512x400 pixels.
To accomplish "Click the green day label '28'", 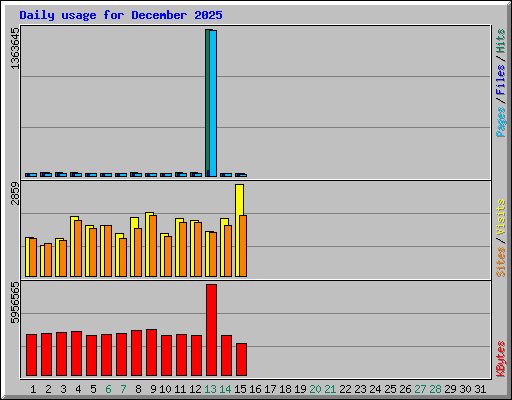I will coord(435,389).
